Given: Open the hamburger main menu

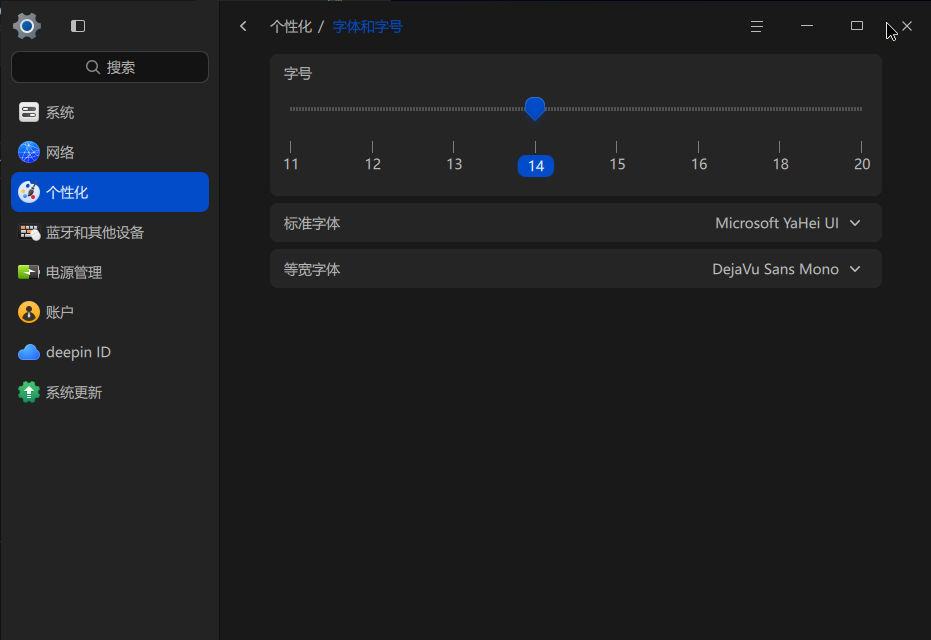Looking at the screenshot, I should (756, 26).
